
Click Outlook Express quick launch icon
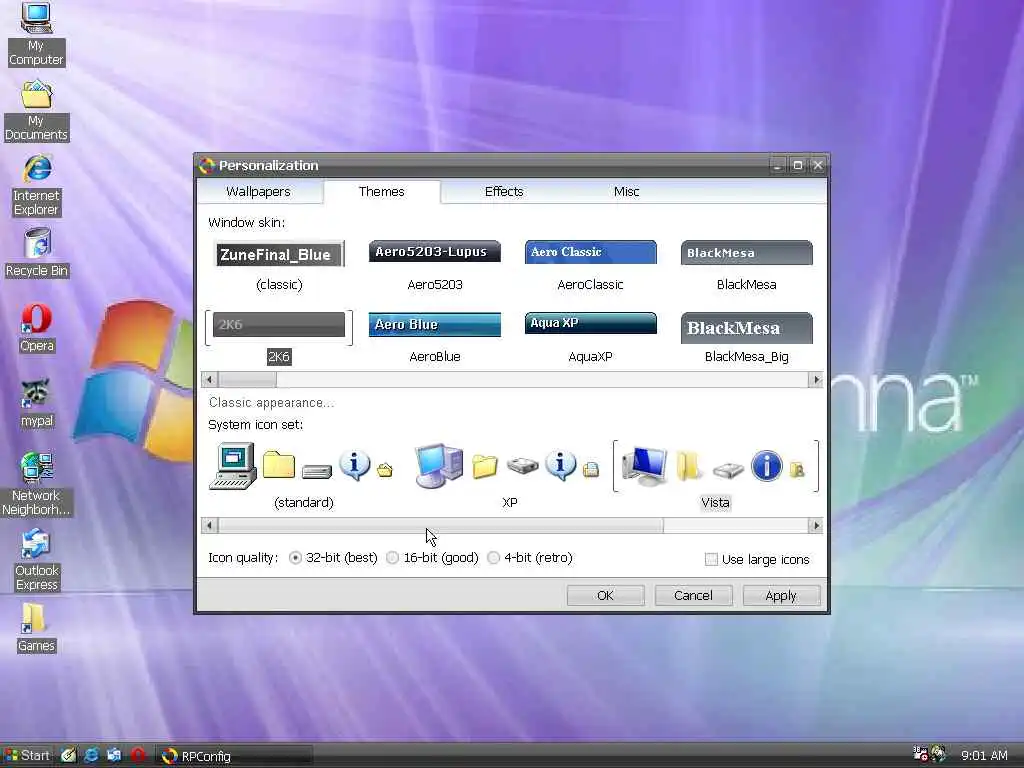pyautogui.click(x=114, y=756)
